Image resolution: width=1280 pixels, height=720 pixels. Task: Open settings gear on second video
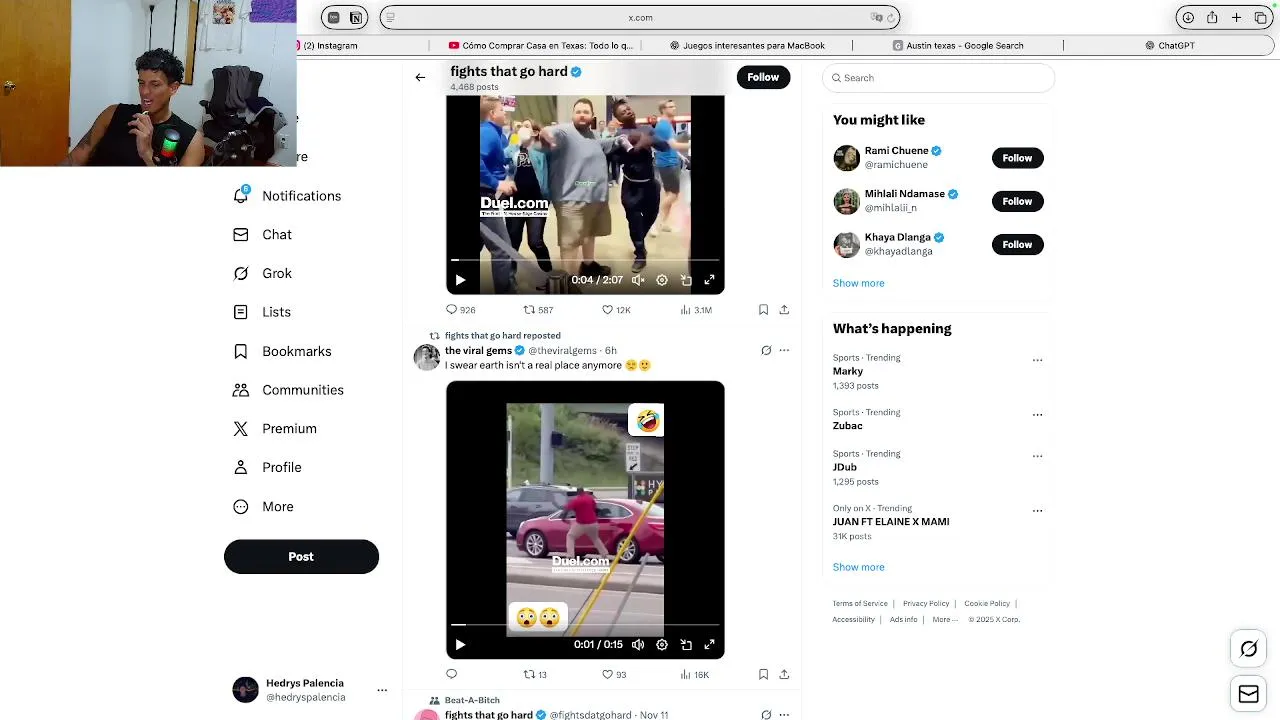coord(662,645)
